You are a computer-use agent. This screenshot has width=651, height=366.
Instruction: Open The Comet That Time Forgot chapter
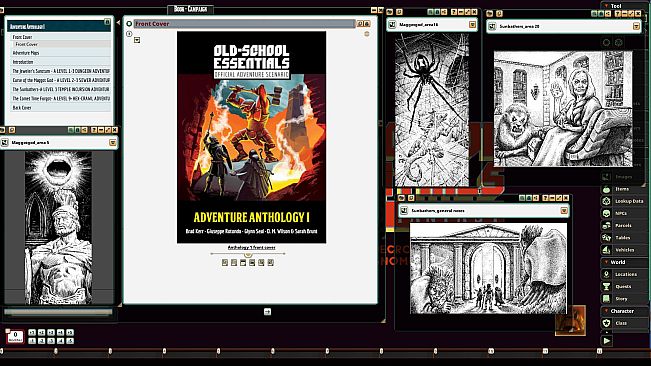(61, 98)
